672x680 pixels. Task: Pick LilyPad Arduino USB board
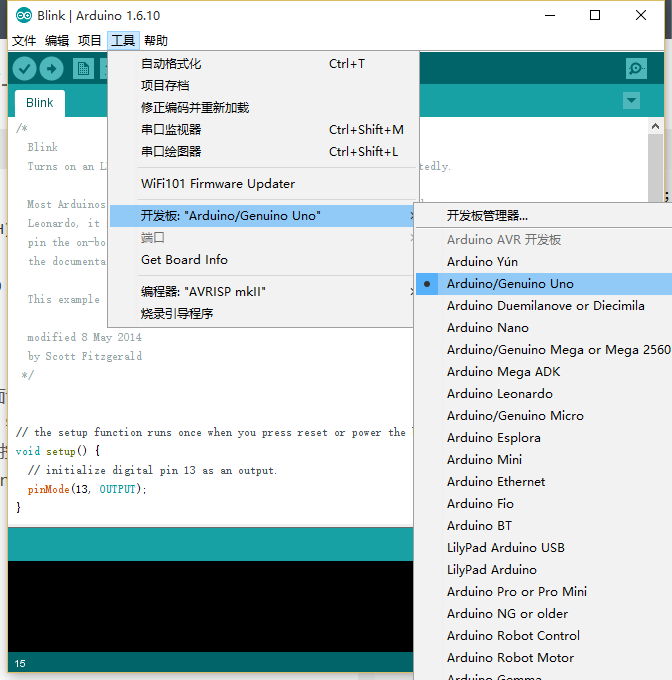[544, 548]
